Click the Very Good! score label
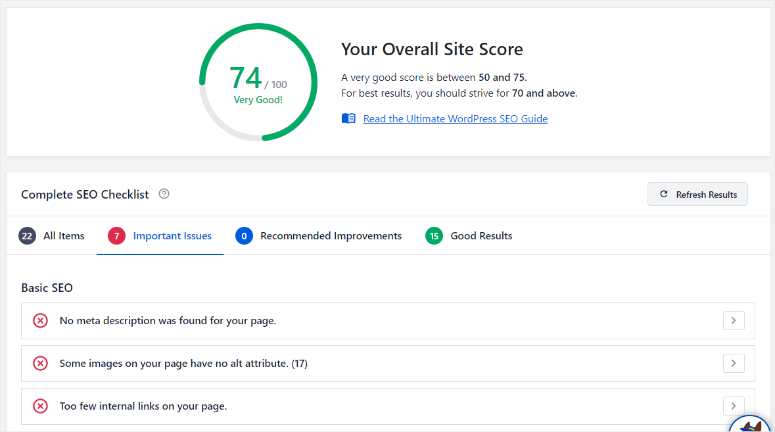This screenshot has height=432, width=775. coord(258,100)
